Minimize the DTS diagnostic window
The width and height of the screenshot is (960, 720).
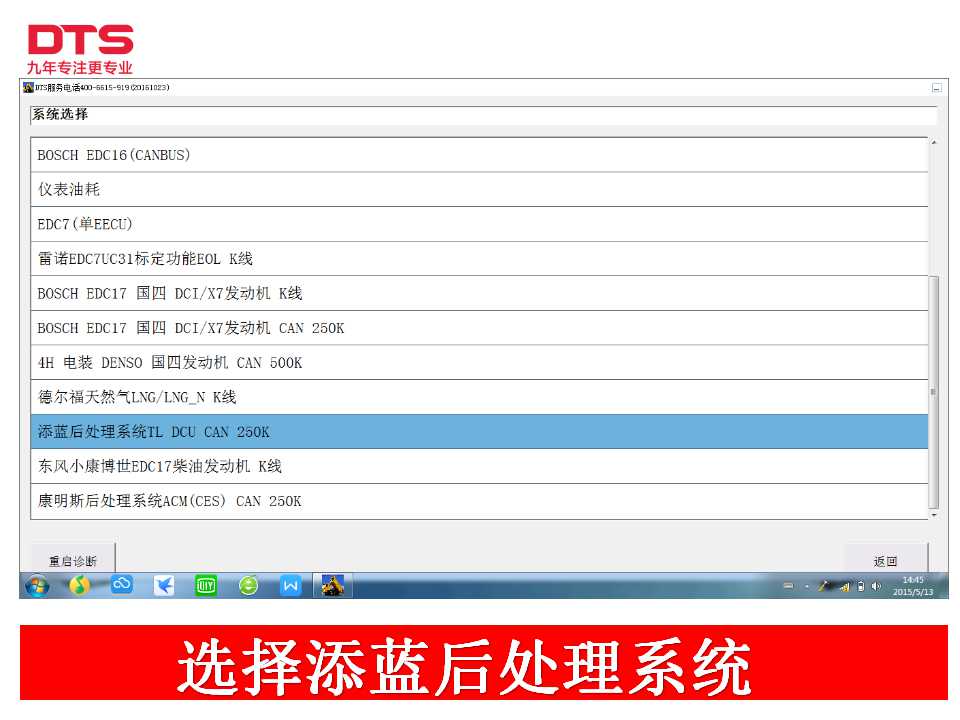(x=936, y=88)
